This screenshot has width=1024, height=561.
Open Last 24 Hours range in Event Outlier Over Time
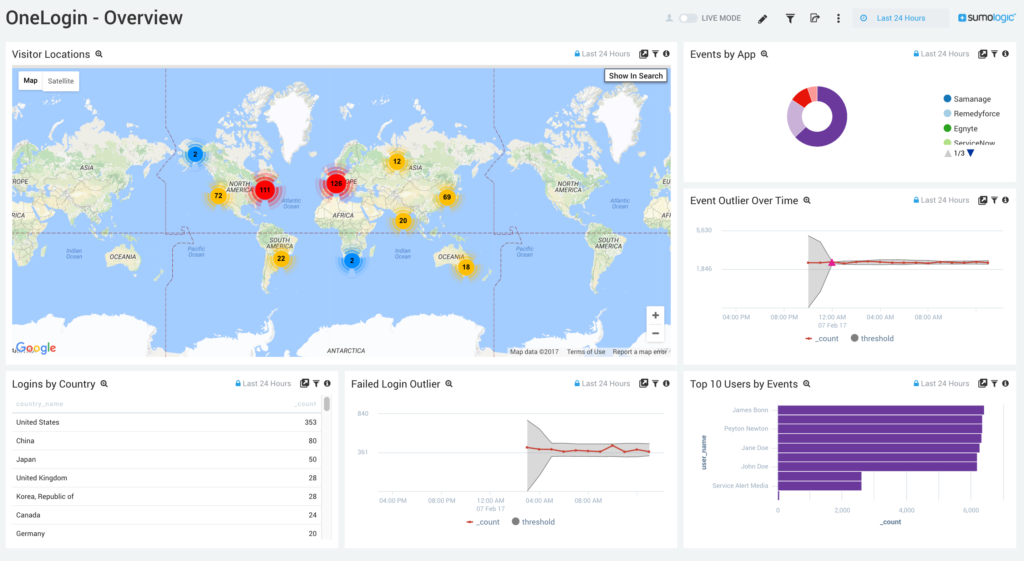click(x=941, y=200)
